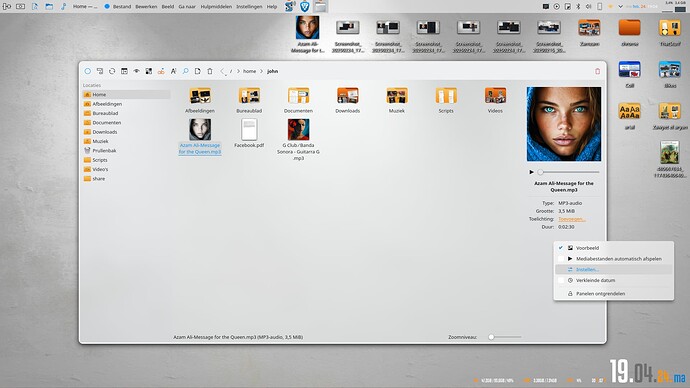The image size is (690, 388).
Task: Click the trash icon in the toolbar
Action: pyautogui.click(x=210, y=71)
